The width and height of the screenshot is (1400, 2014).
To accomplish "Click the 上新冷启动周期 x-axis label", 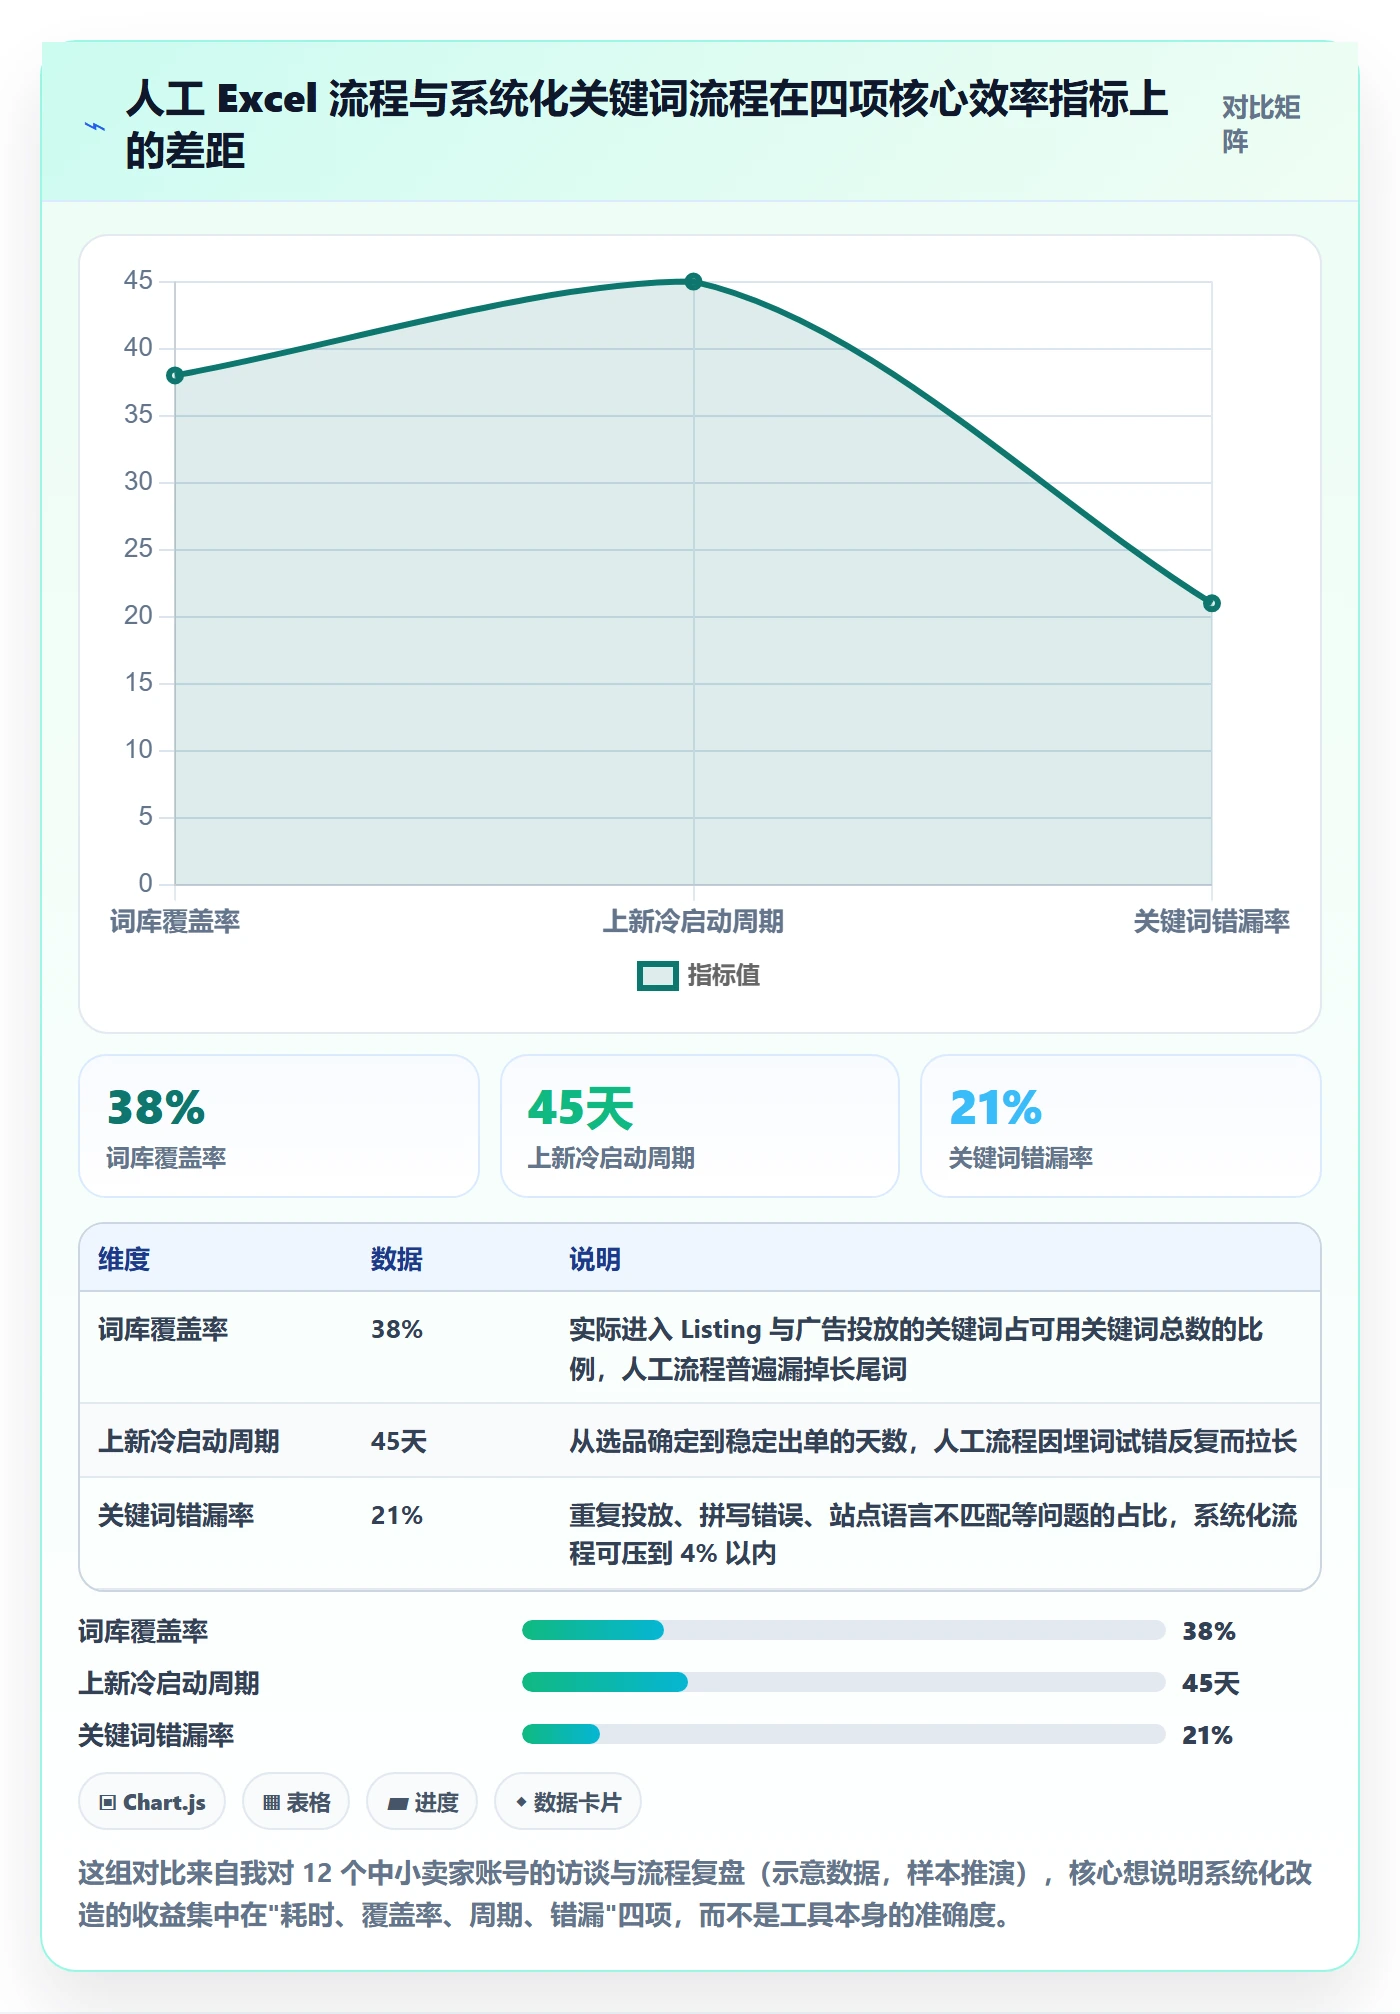I will click(x=693, y=922).
